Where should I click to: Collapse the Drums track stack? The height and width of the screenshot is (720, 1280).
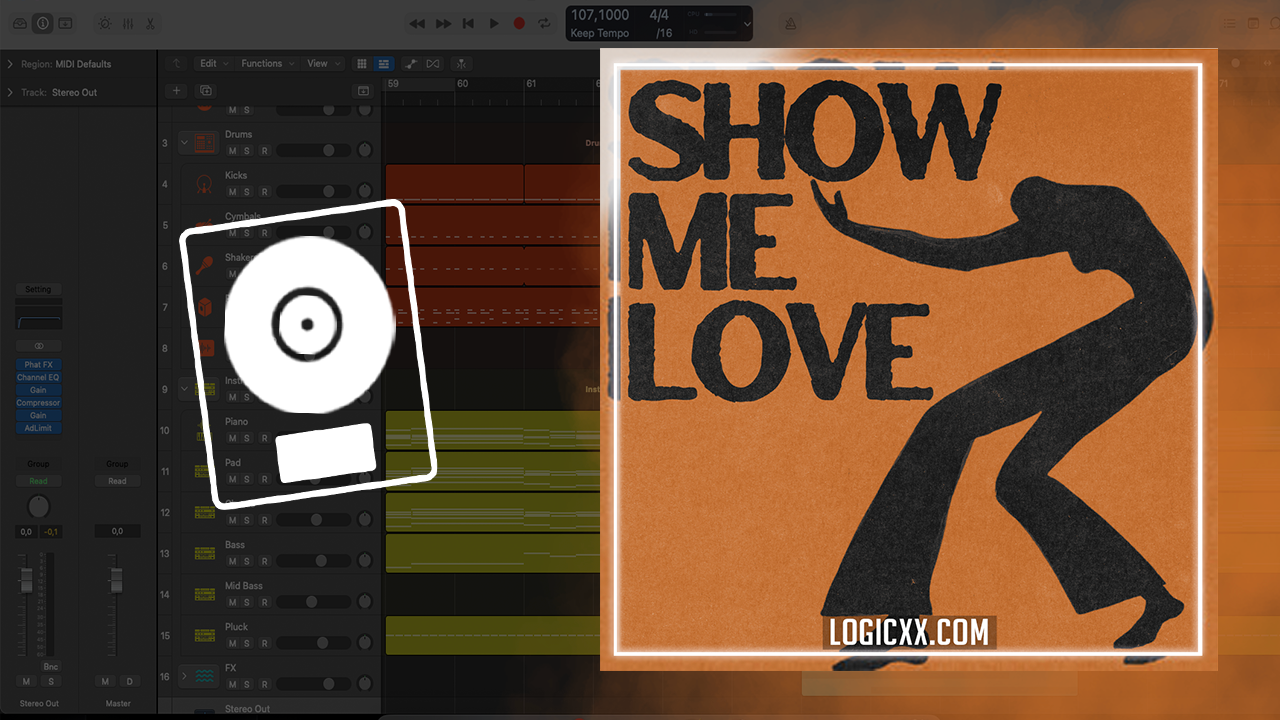[184, 143]
